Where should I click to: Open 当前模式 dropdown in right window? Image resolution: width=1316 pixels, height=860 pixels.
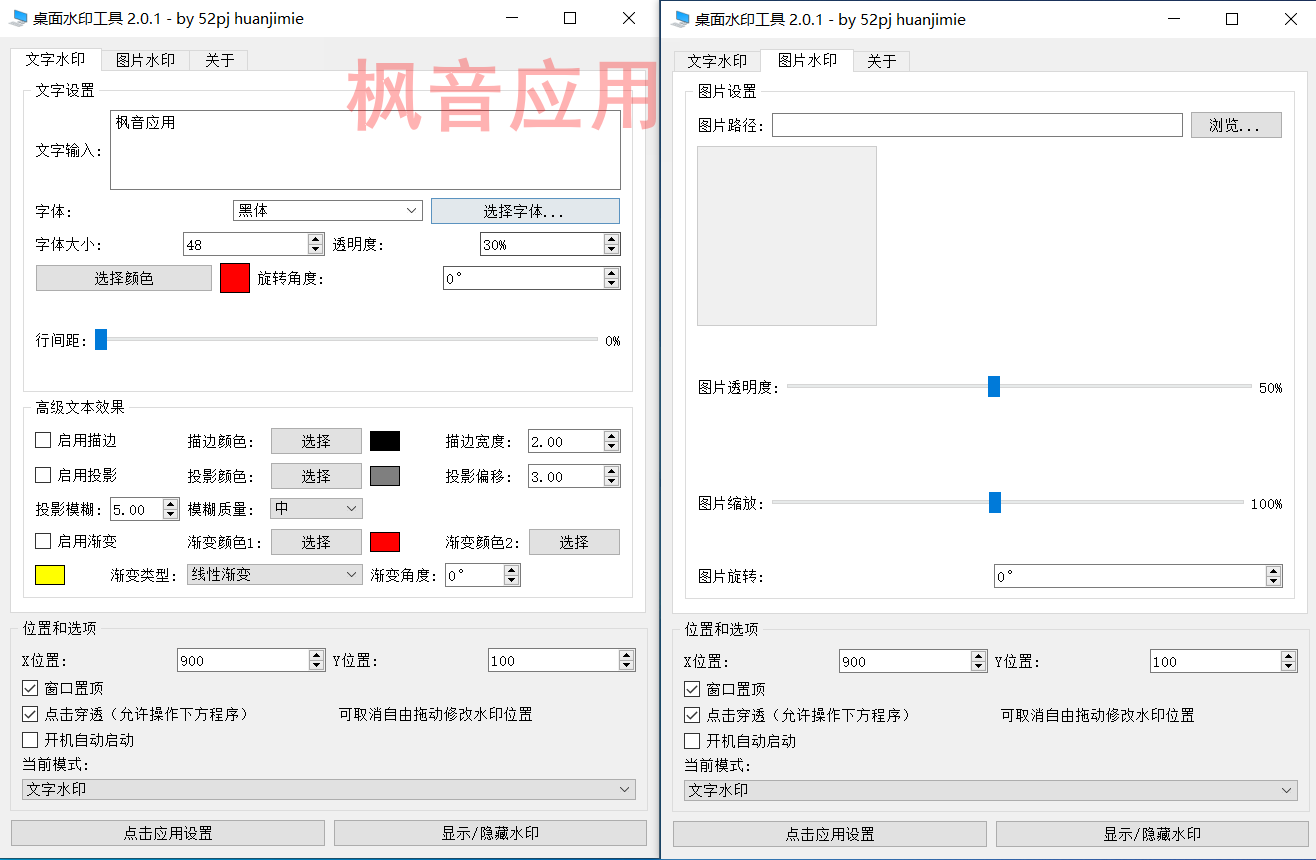pos(991,790)
